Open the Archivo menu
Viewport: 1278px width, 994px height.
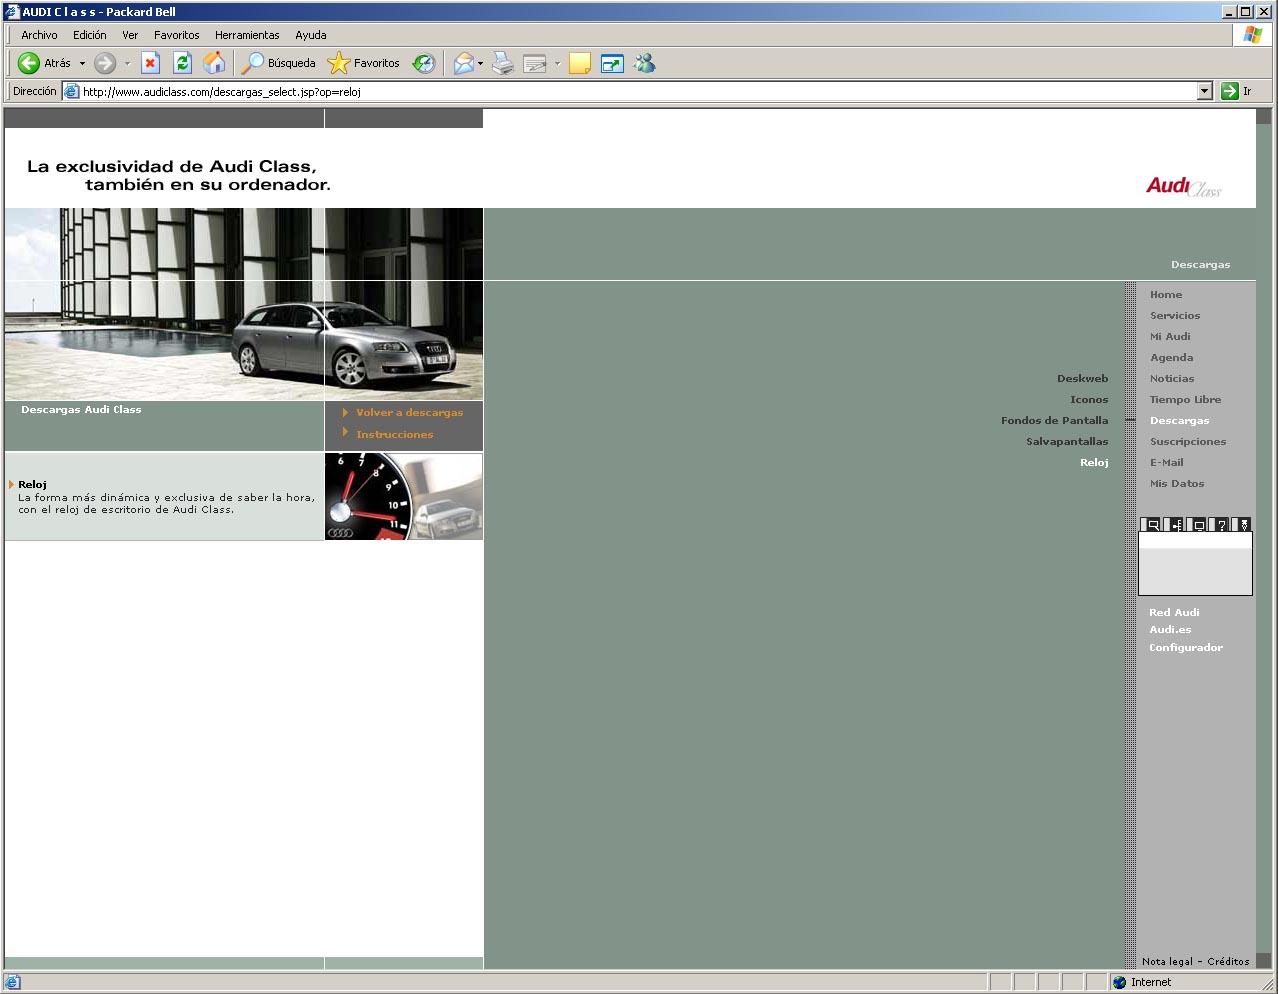[x=39, y=35]
